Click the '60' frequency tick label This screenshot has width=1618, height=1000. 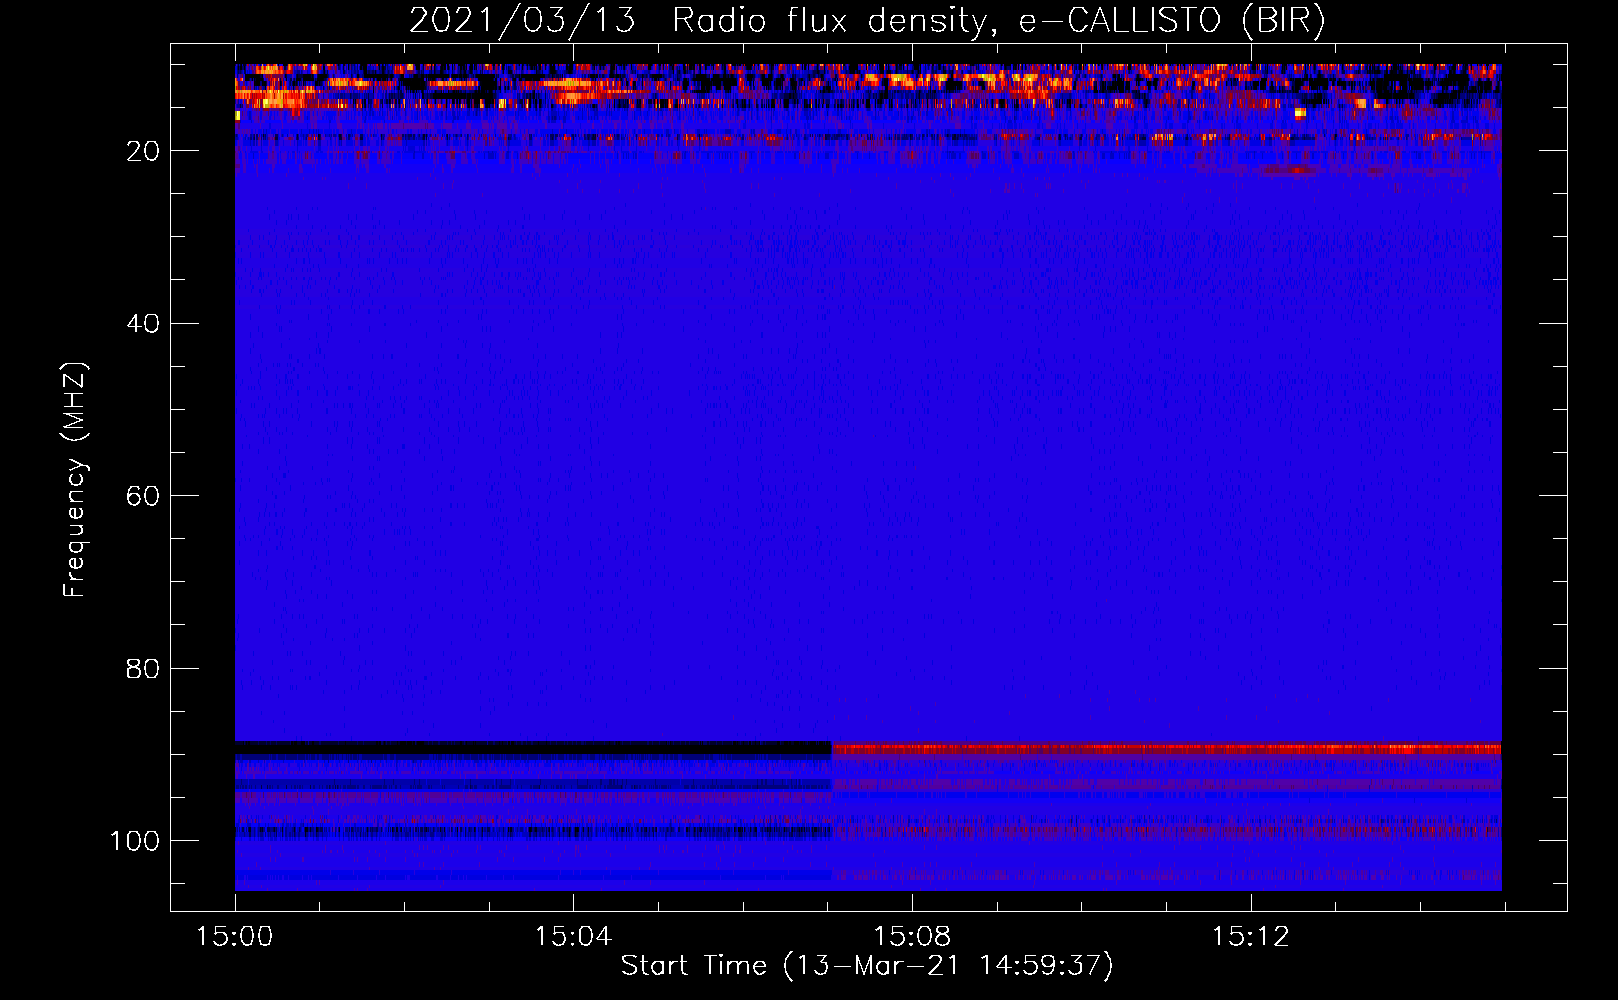pos(143,496)
